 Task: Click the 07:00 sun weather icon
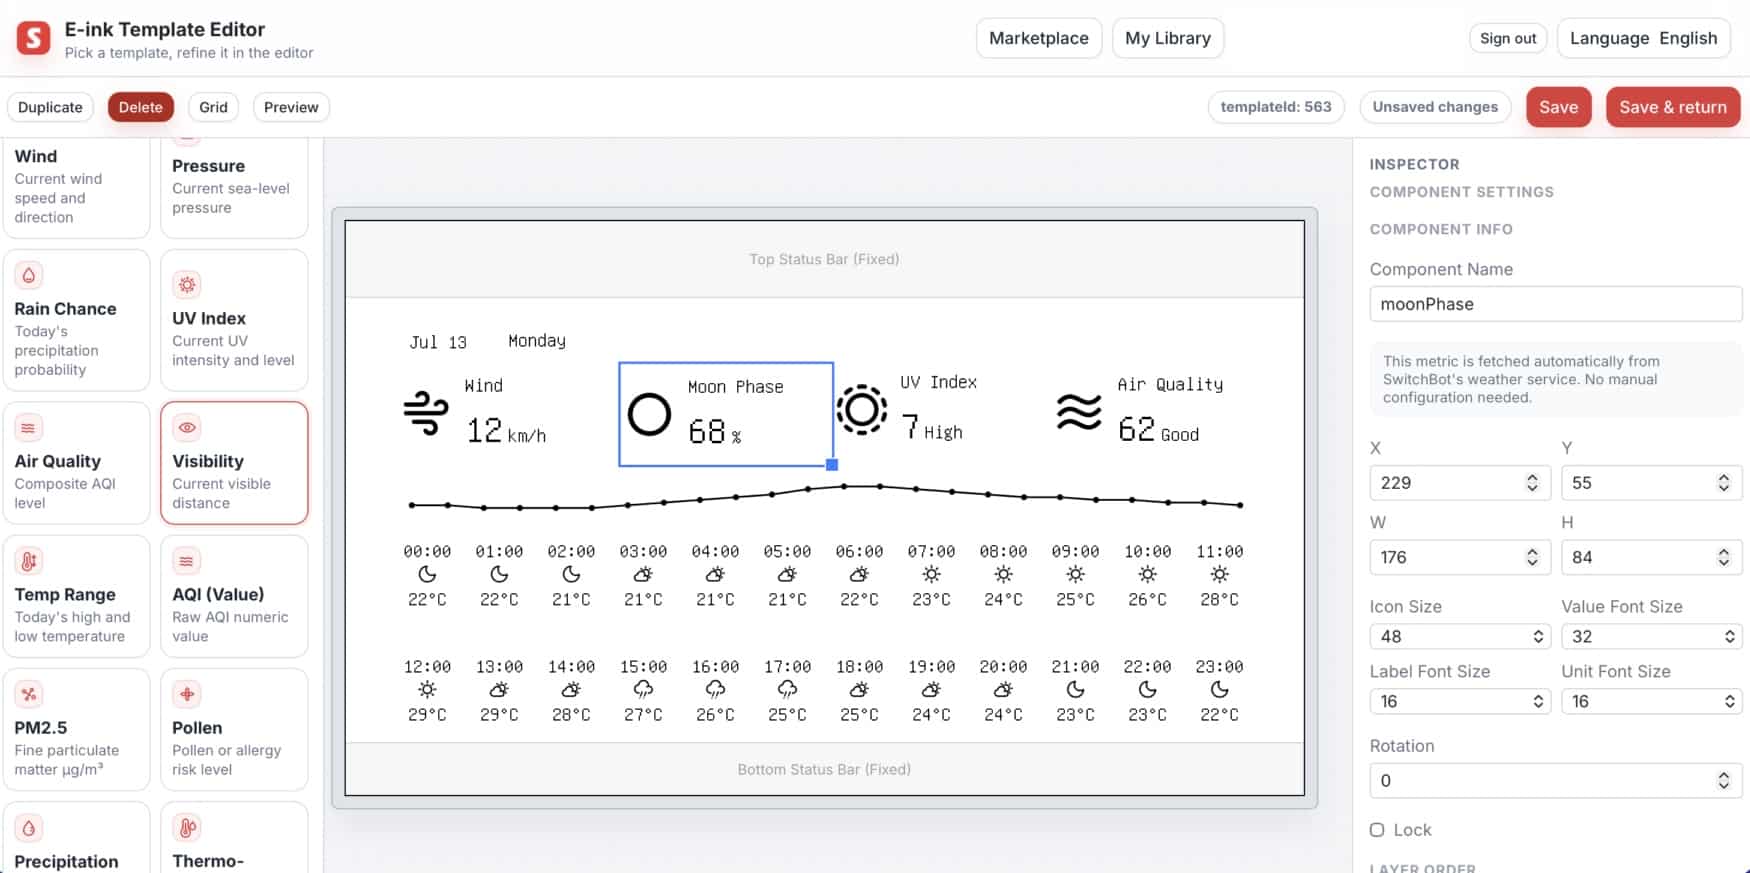[x=931, y=574]
